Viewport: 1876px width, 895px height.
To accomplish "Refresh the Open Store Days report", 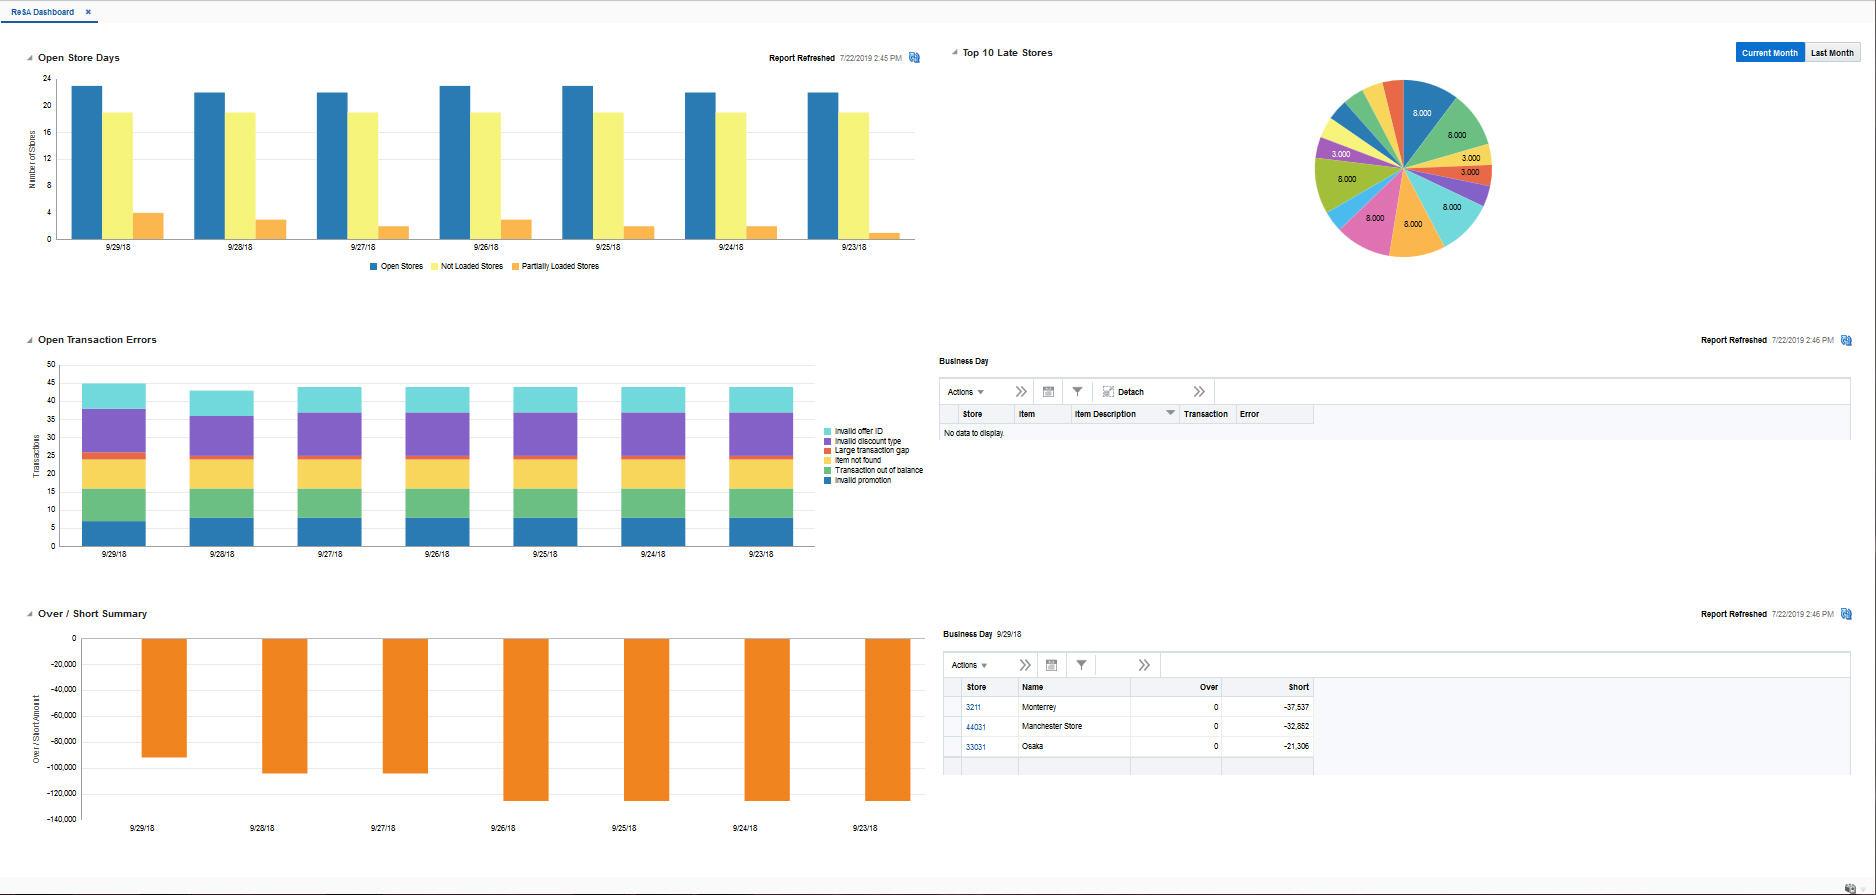I will (914, 58).
